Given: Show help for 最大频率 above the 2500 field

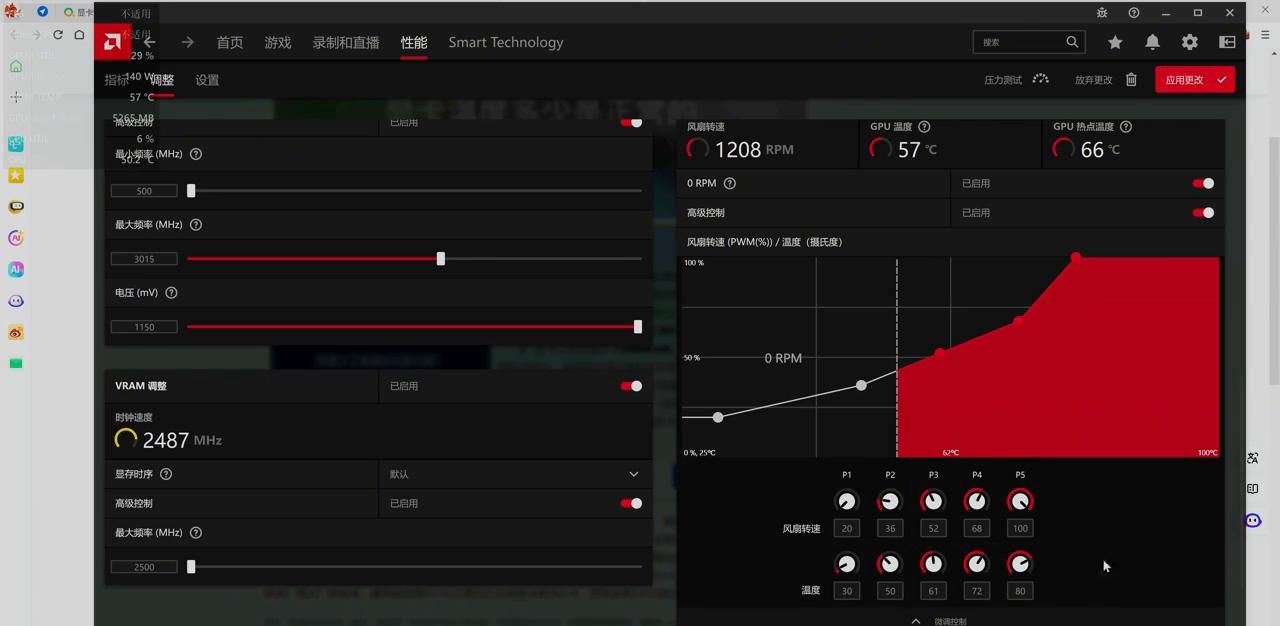Looking at the screenshot, I should coord(196,533).
